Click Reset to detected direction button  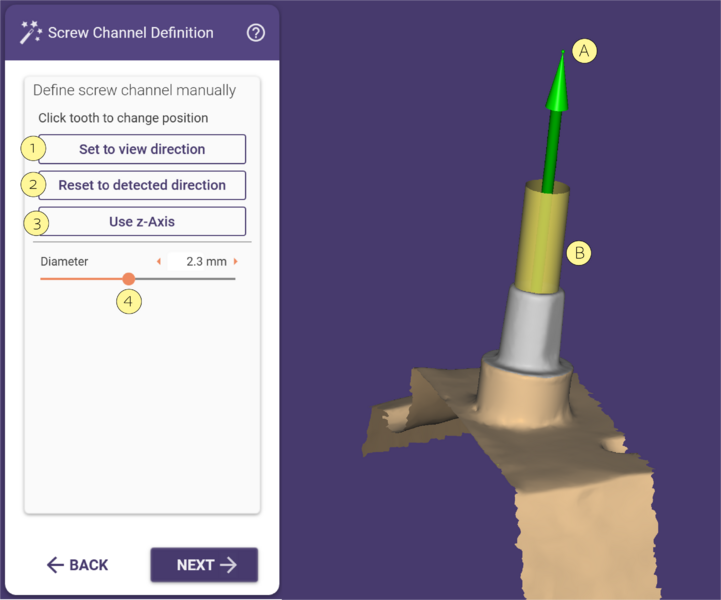142,185
